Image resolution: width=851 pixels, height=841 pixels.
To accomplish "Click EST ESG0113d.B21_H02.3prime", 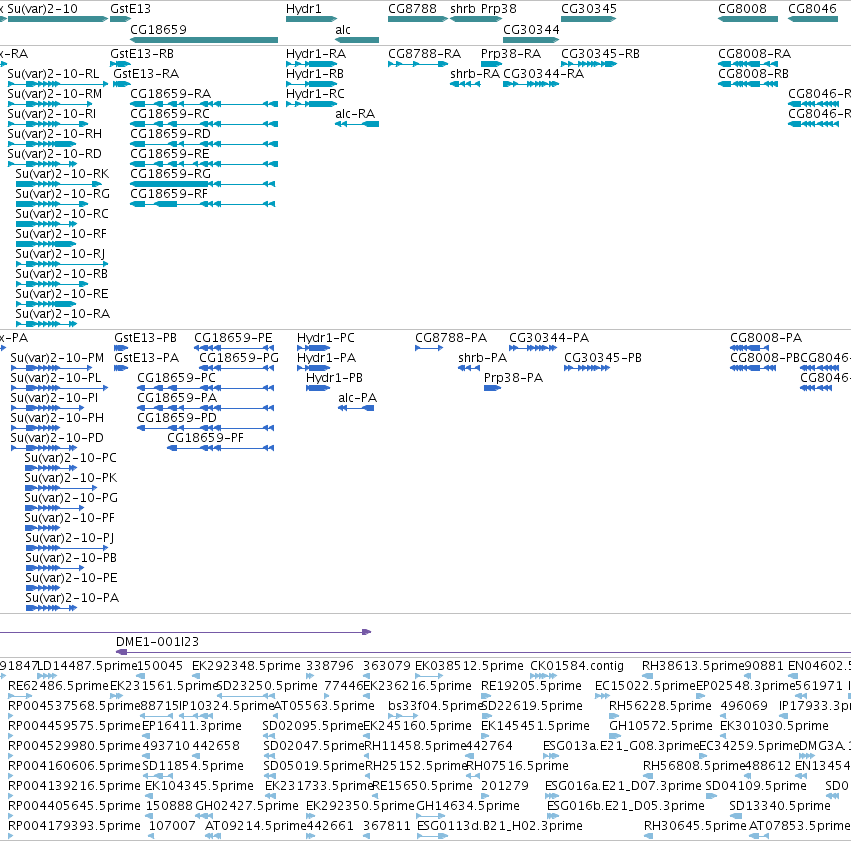I will [x=432, y=836].
